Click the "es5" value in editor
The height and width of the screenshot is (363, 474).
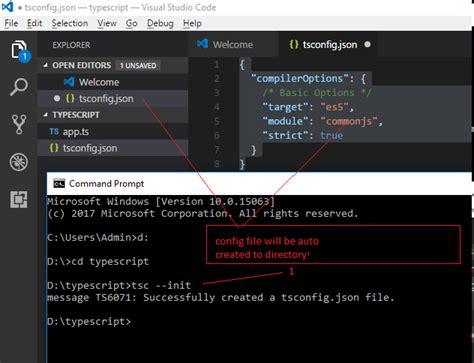point(334,107)
